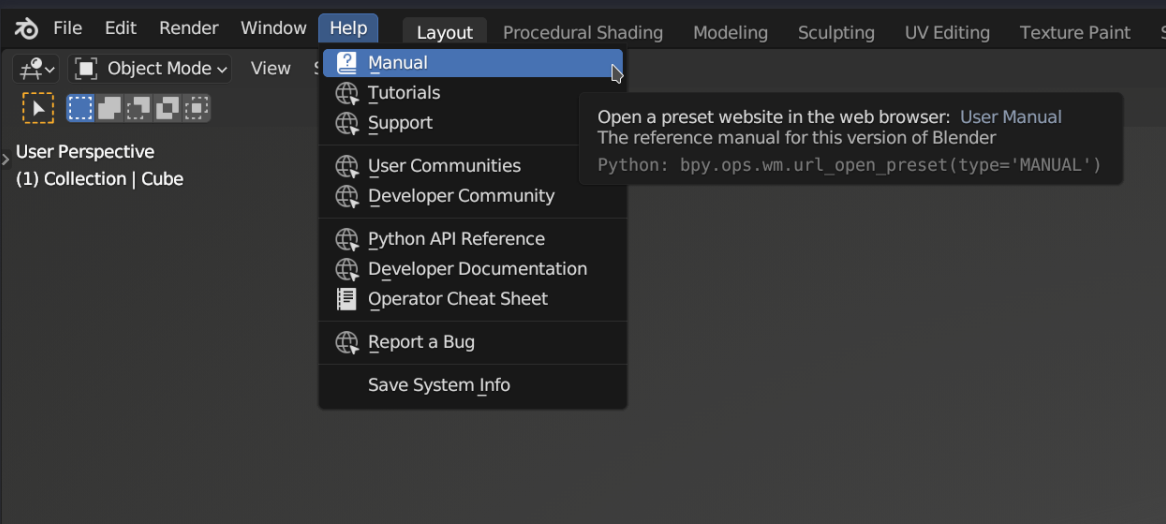
Task: Choose the Invert Existing Selection icon
Action: click(168, 107)
